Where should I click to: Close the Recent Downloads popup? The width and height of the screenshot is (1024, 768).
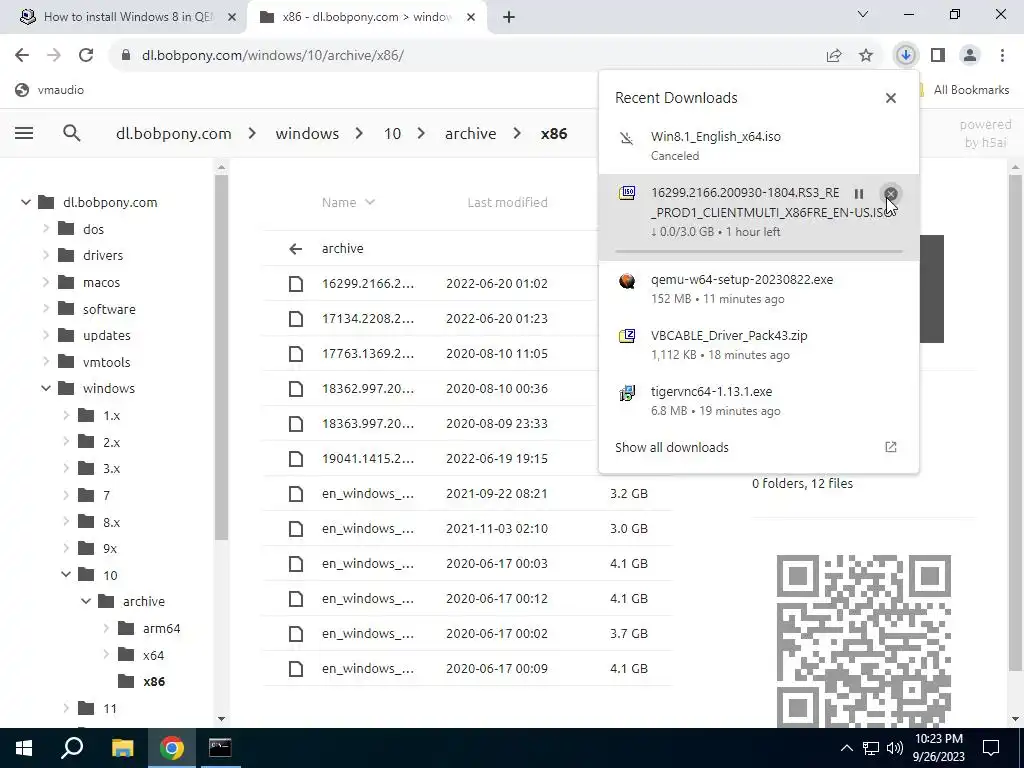coord(891,98)
